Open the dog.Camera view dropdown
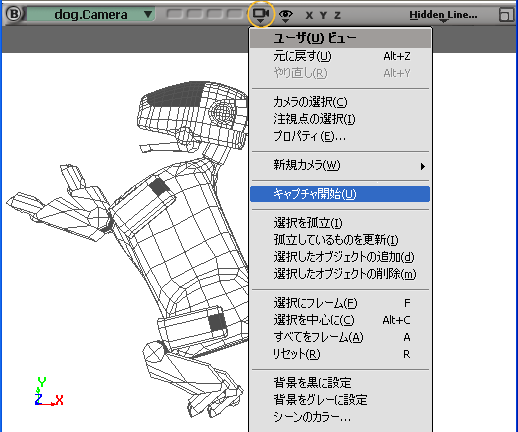 90,14
